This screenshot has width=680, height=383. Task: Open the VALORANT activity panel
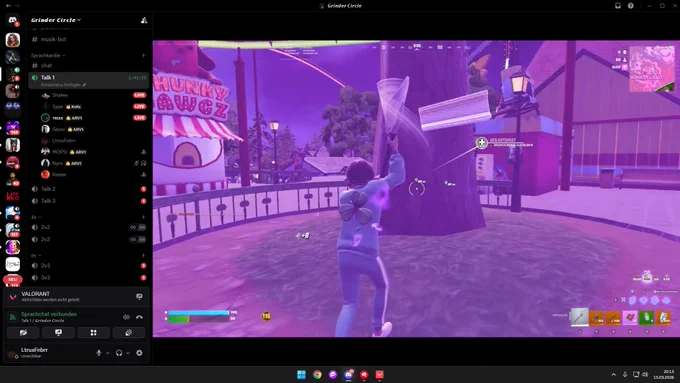point(76,297)
